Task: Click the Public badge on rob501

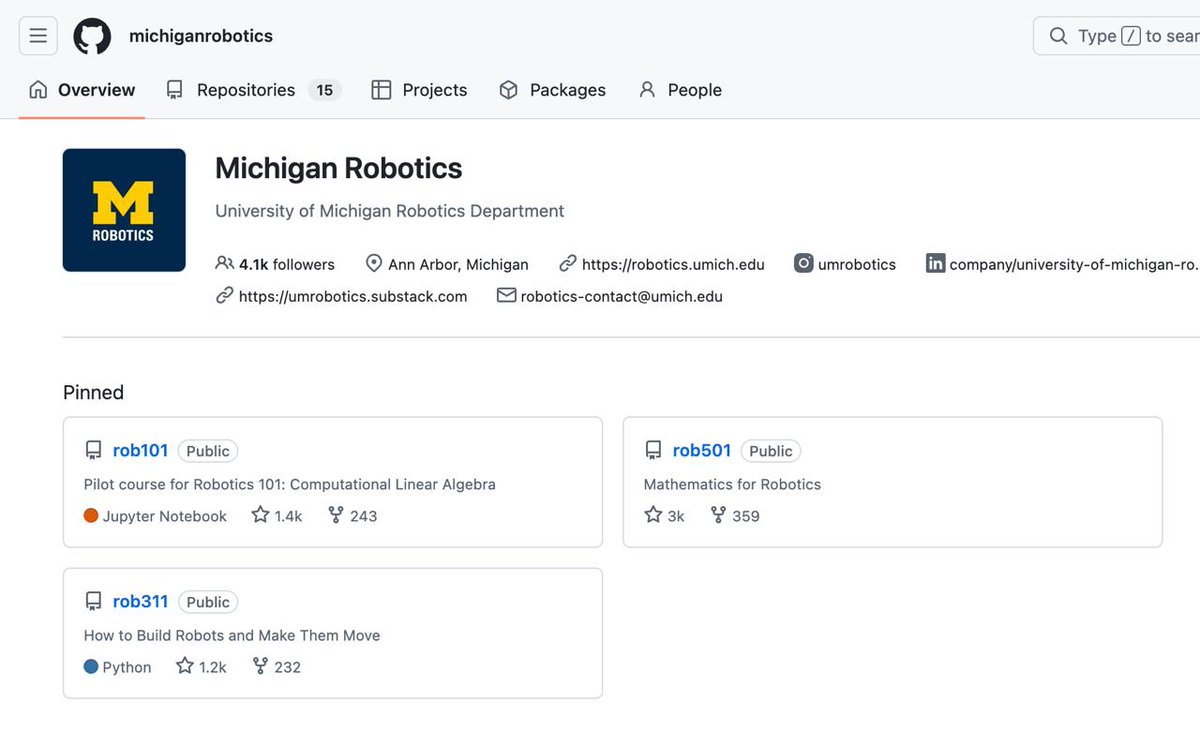Action: tap(771, 451)
